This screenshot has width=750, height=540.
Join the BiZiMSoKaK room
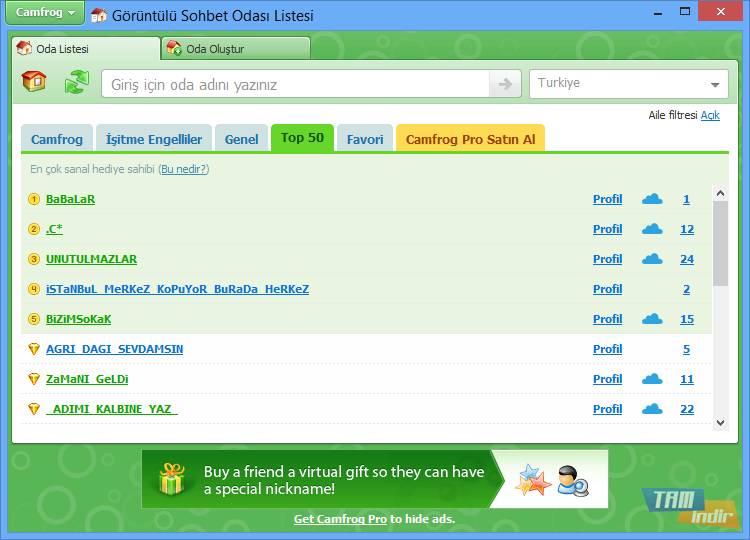point(78,319)
